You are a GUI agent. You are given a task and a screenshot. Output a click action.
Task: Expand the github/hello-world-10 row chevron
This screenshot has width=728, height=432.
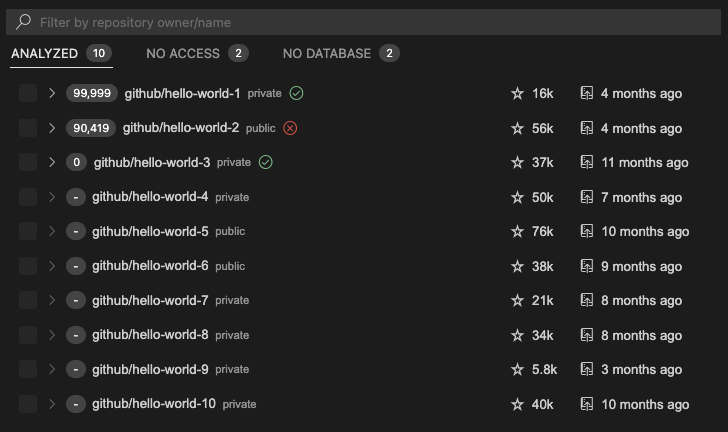[x=52, y=404]
